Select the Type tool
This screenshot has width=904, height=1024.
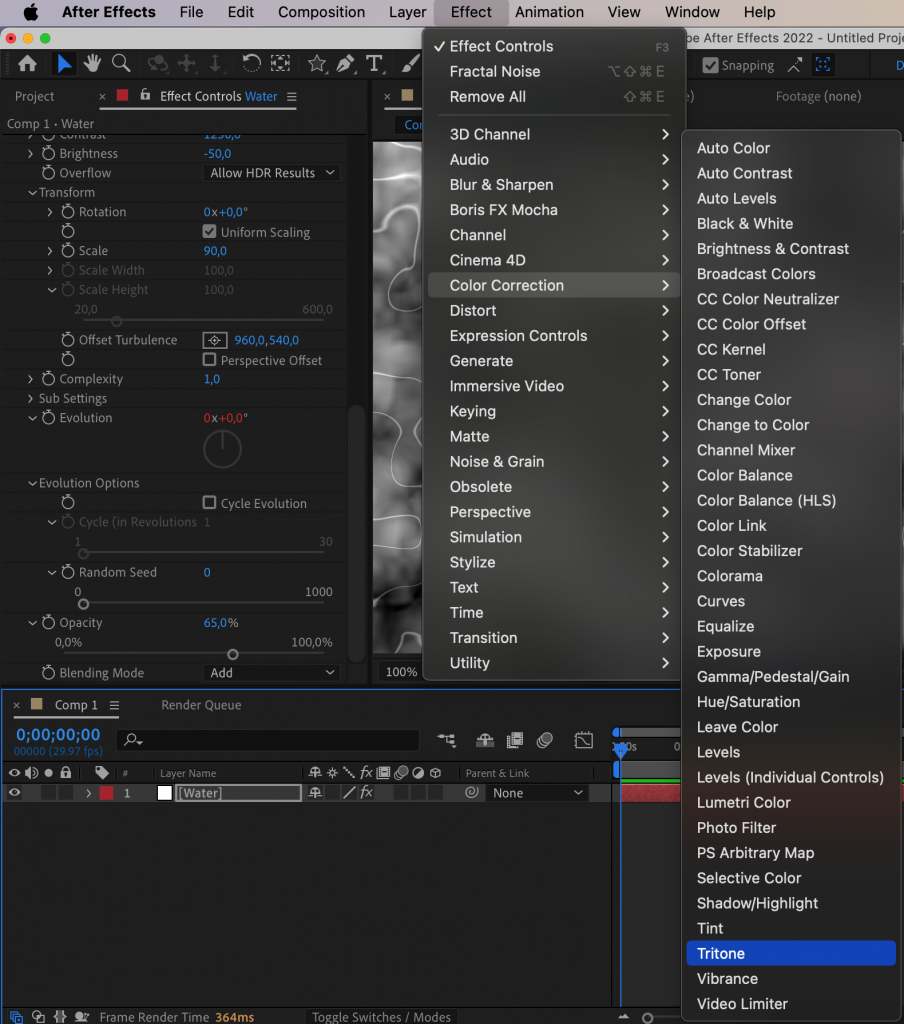click(372, 64)
